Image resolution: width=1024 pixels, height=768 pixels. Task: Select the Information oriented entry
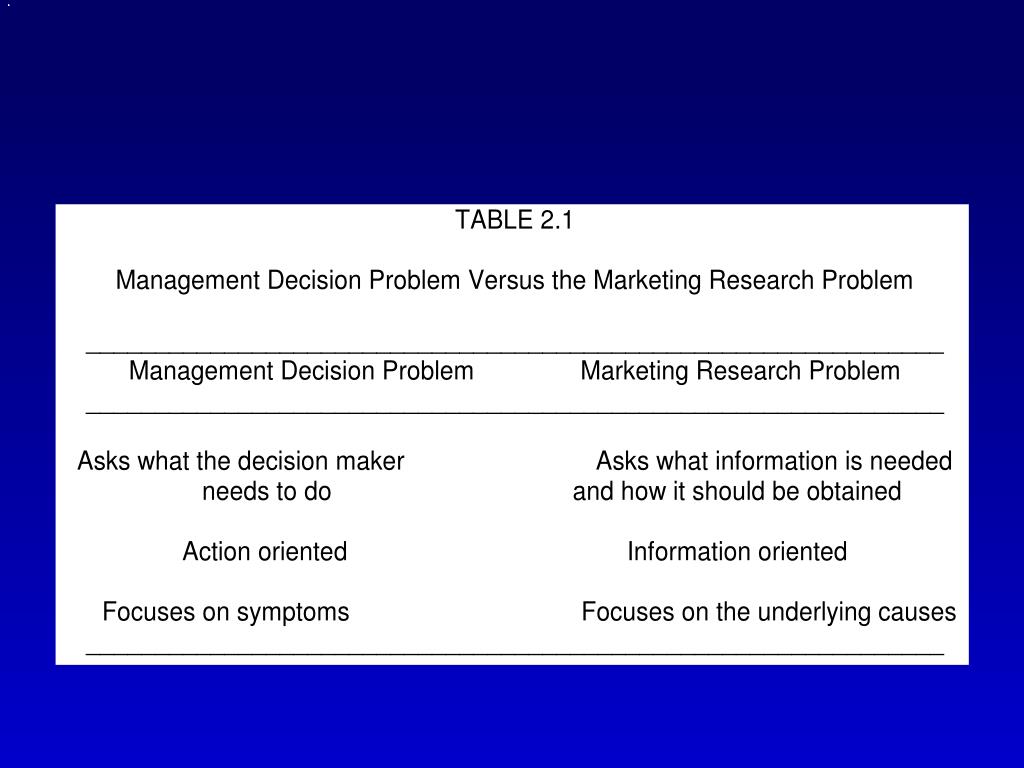pos(737,552)
